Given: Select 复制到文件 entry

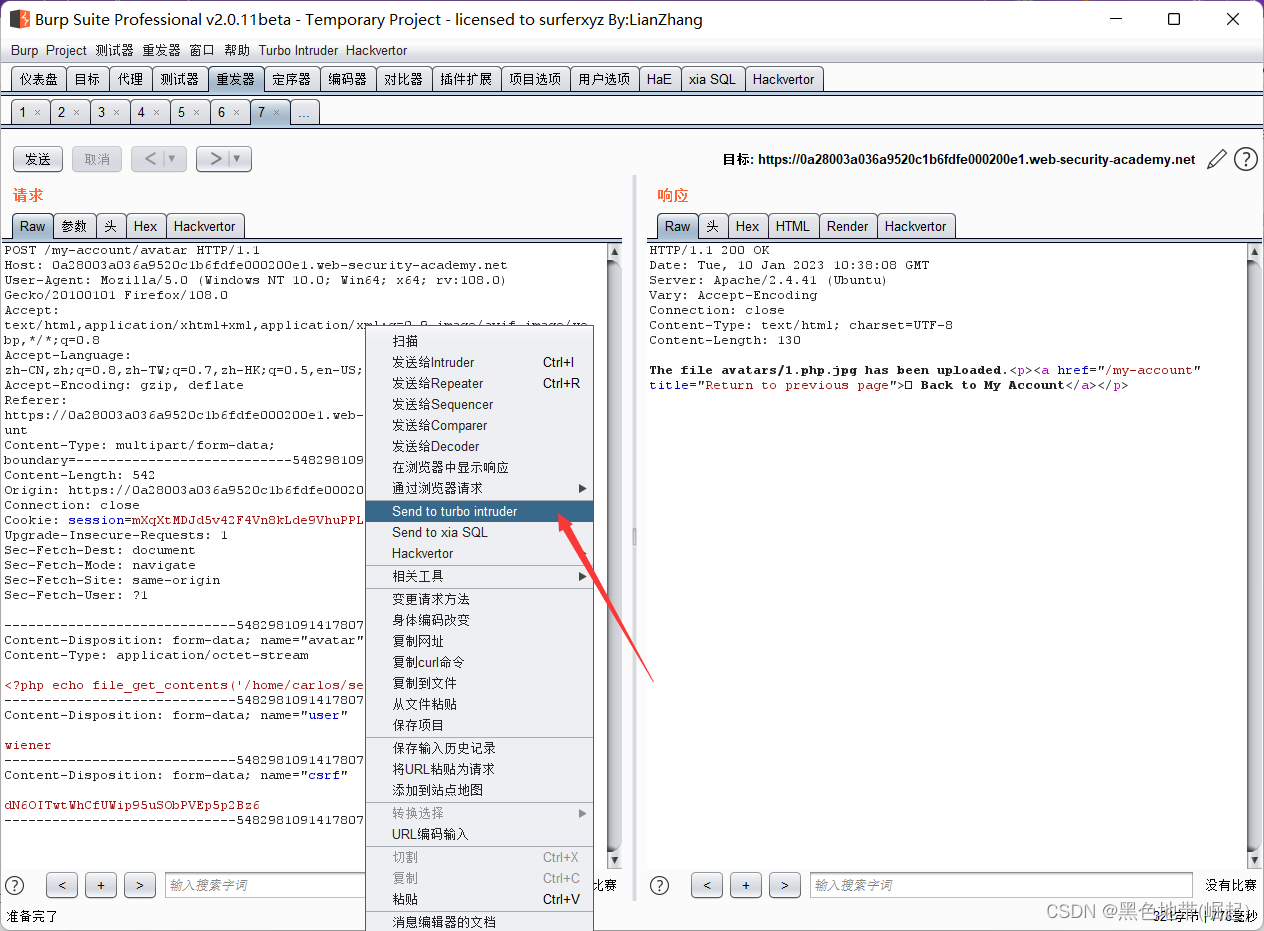Looking at the screenshot, I should [x=479, y=683].
